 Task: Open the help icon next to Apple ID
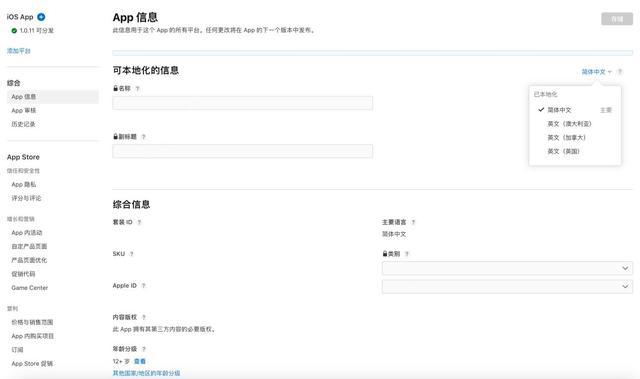pyautogui.click(x=143, y=286)
